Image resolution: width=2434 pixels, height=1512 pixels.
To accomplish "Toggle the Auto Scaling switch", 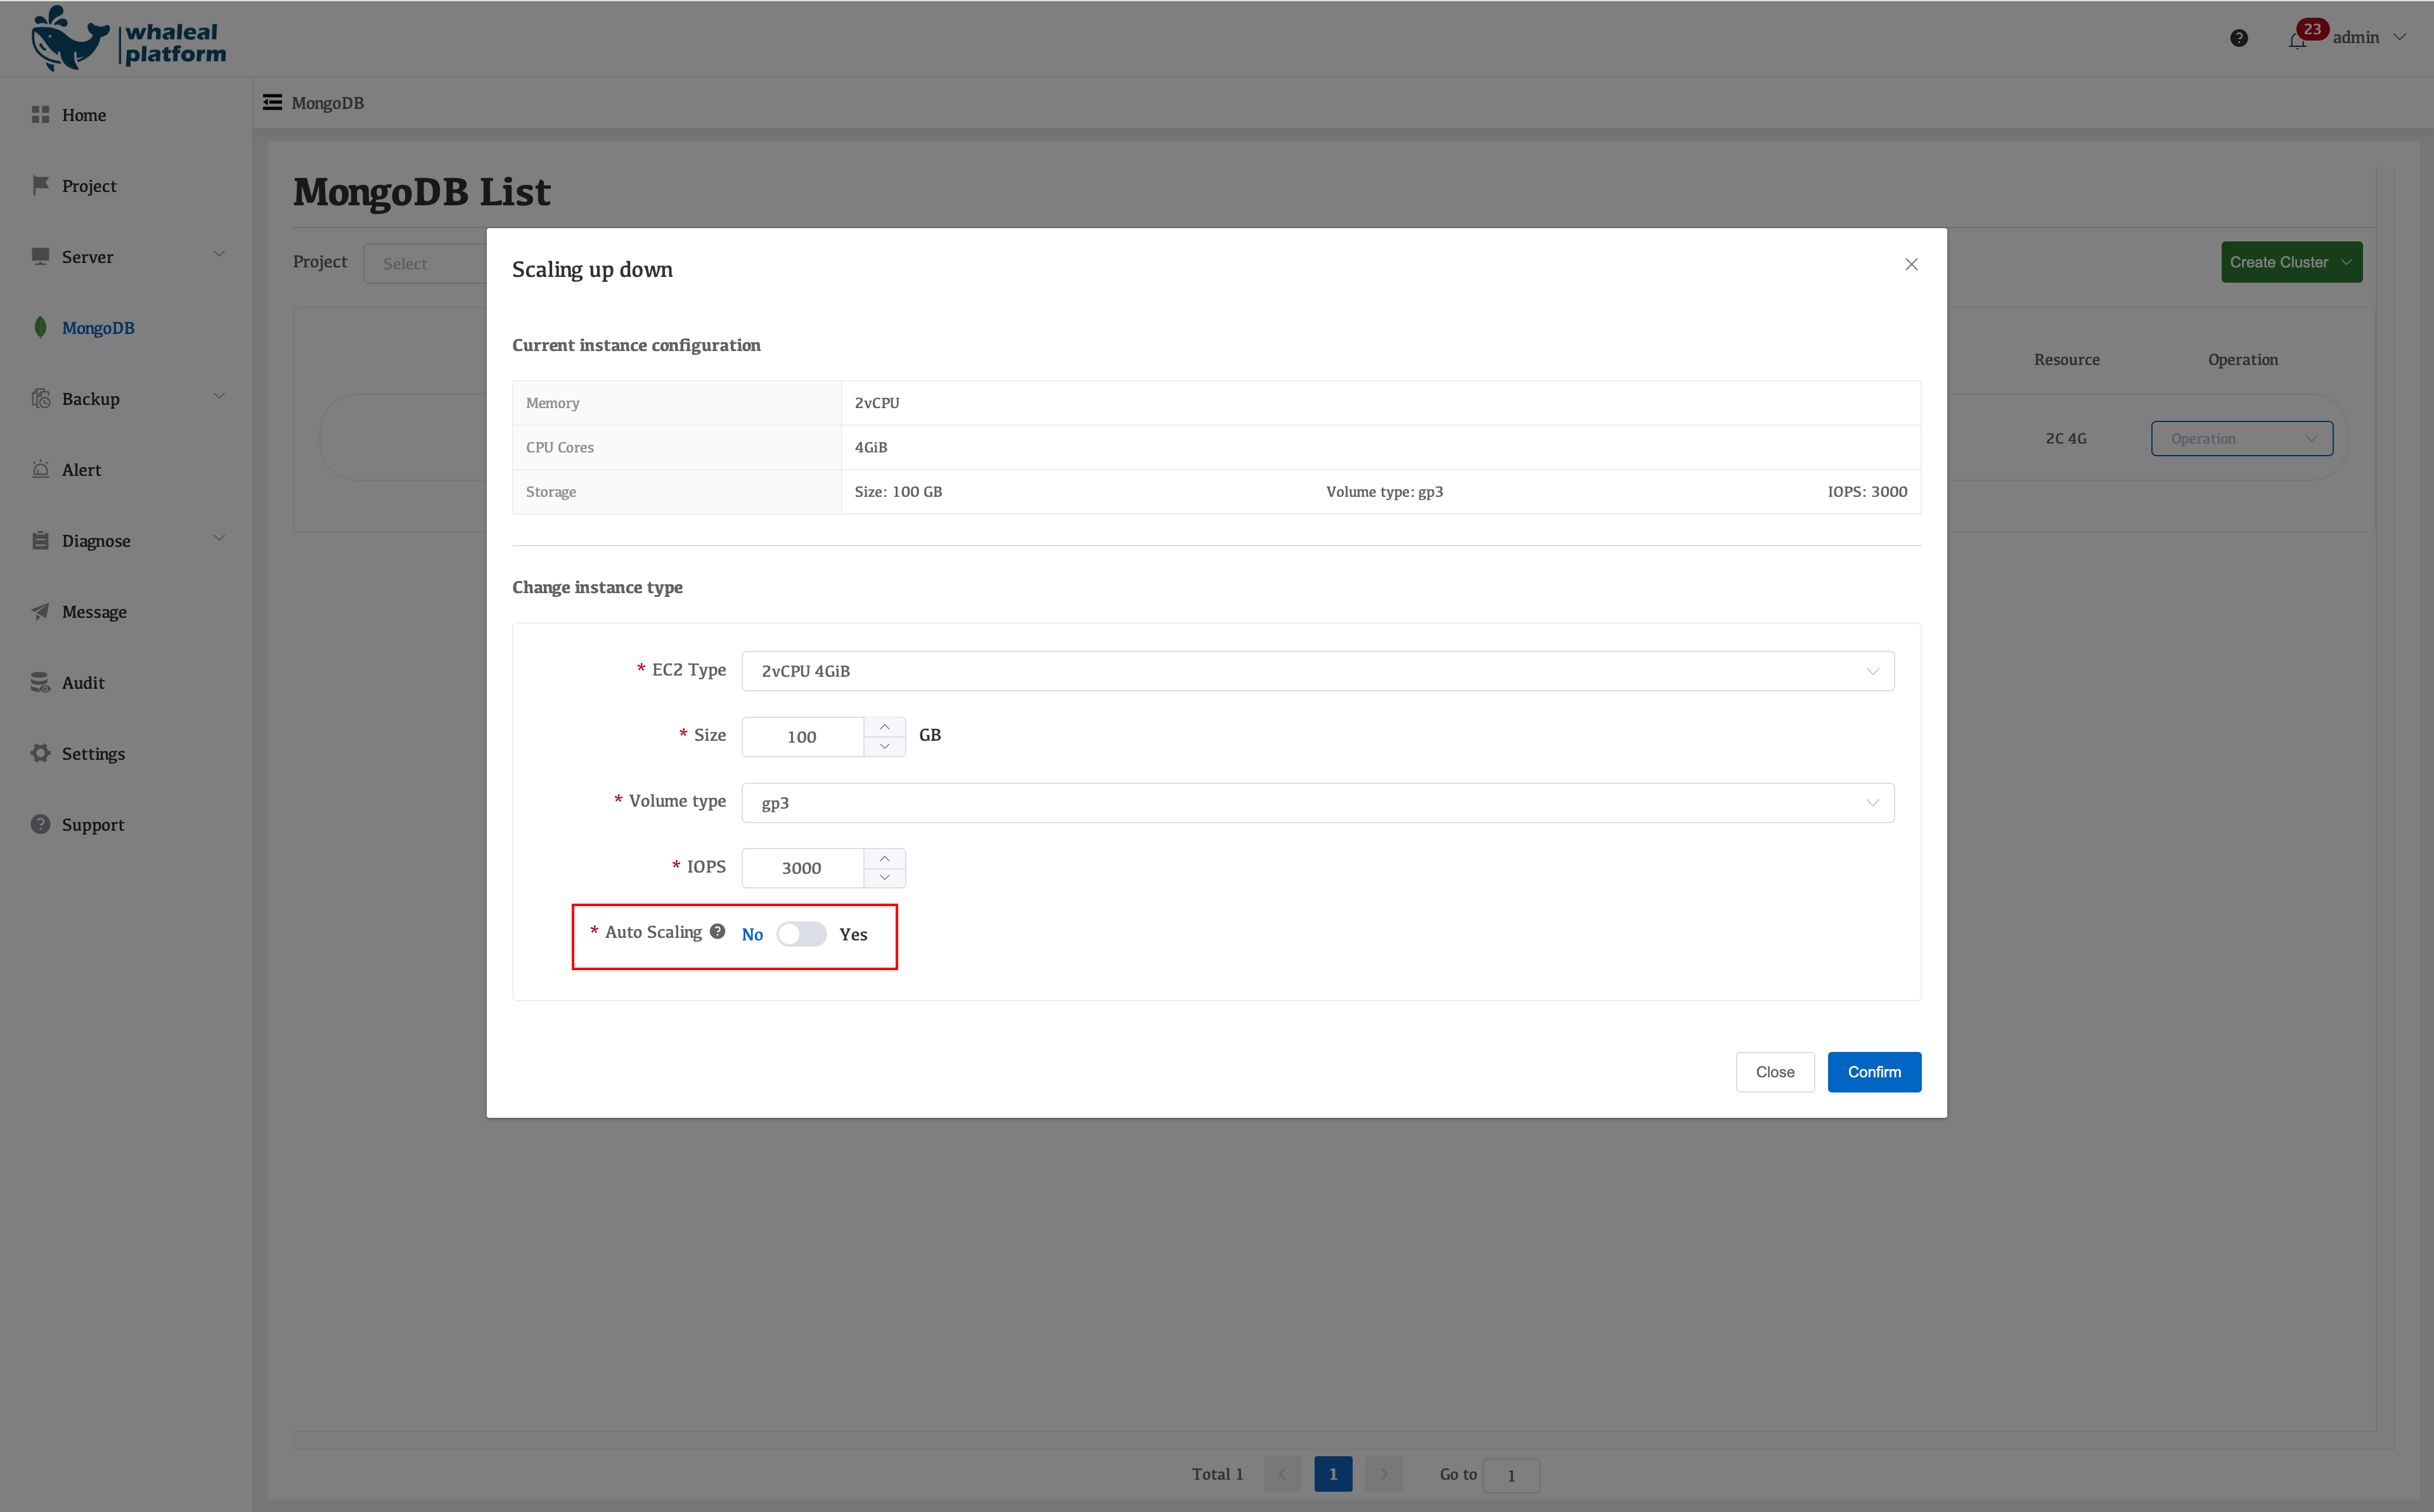I will [x=801, y=934].
